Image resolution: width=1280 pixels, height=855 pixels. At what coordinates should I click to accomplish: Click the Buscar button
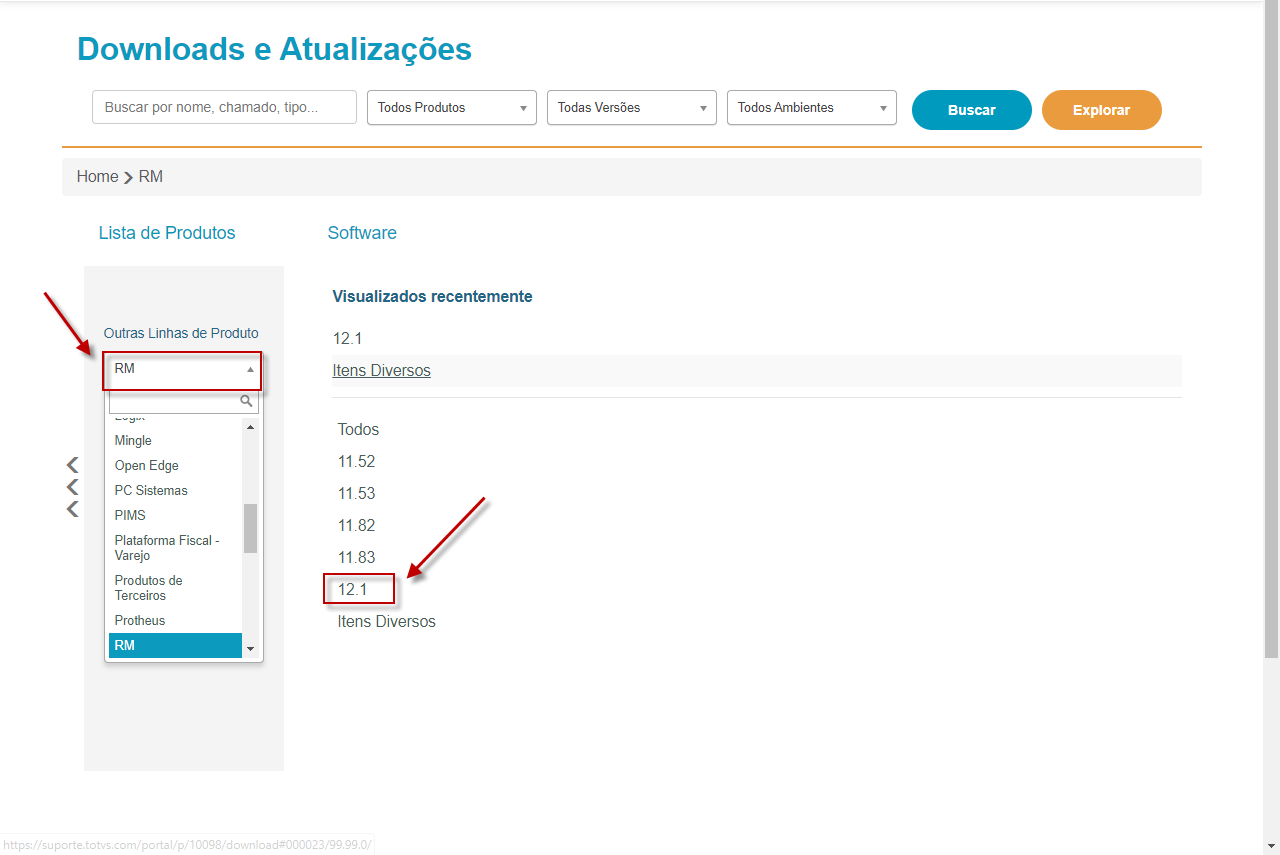972,110
